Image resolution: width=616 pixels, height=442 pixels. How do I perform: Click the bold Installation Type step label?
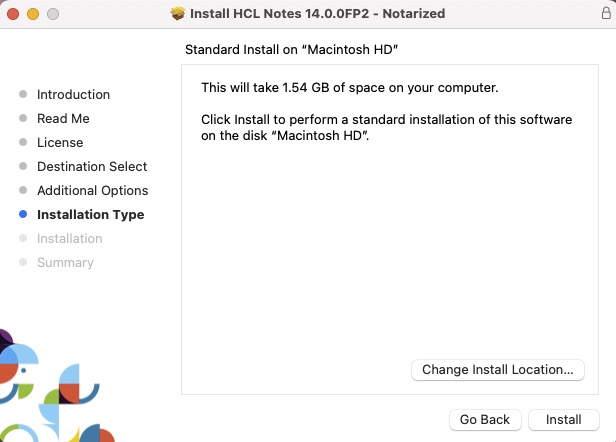tap(90, 214)
